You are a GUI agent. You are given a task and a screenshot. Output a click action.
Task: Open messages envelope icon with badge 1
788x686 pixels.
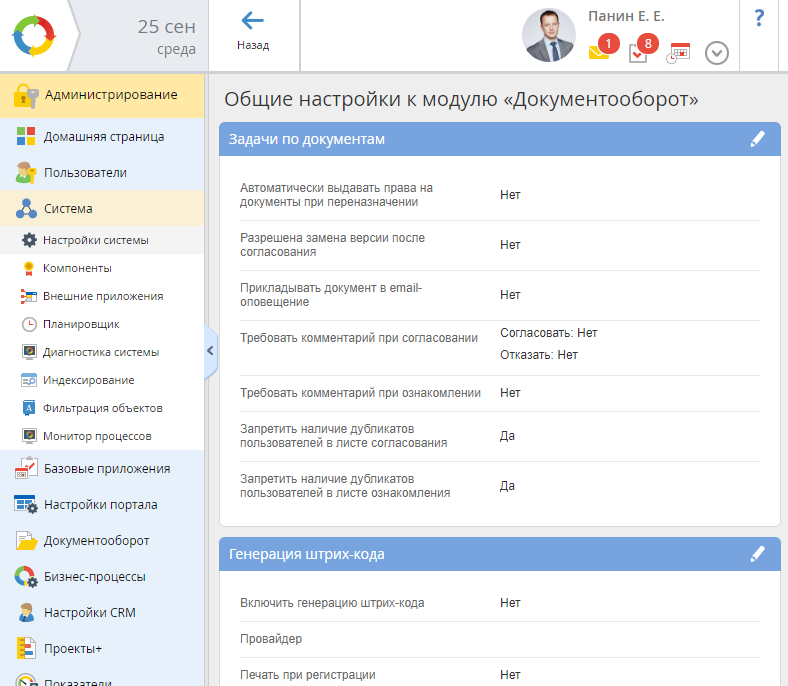(599, 52)
